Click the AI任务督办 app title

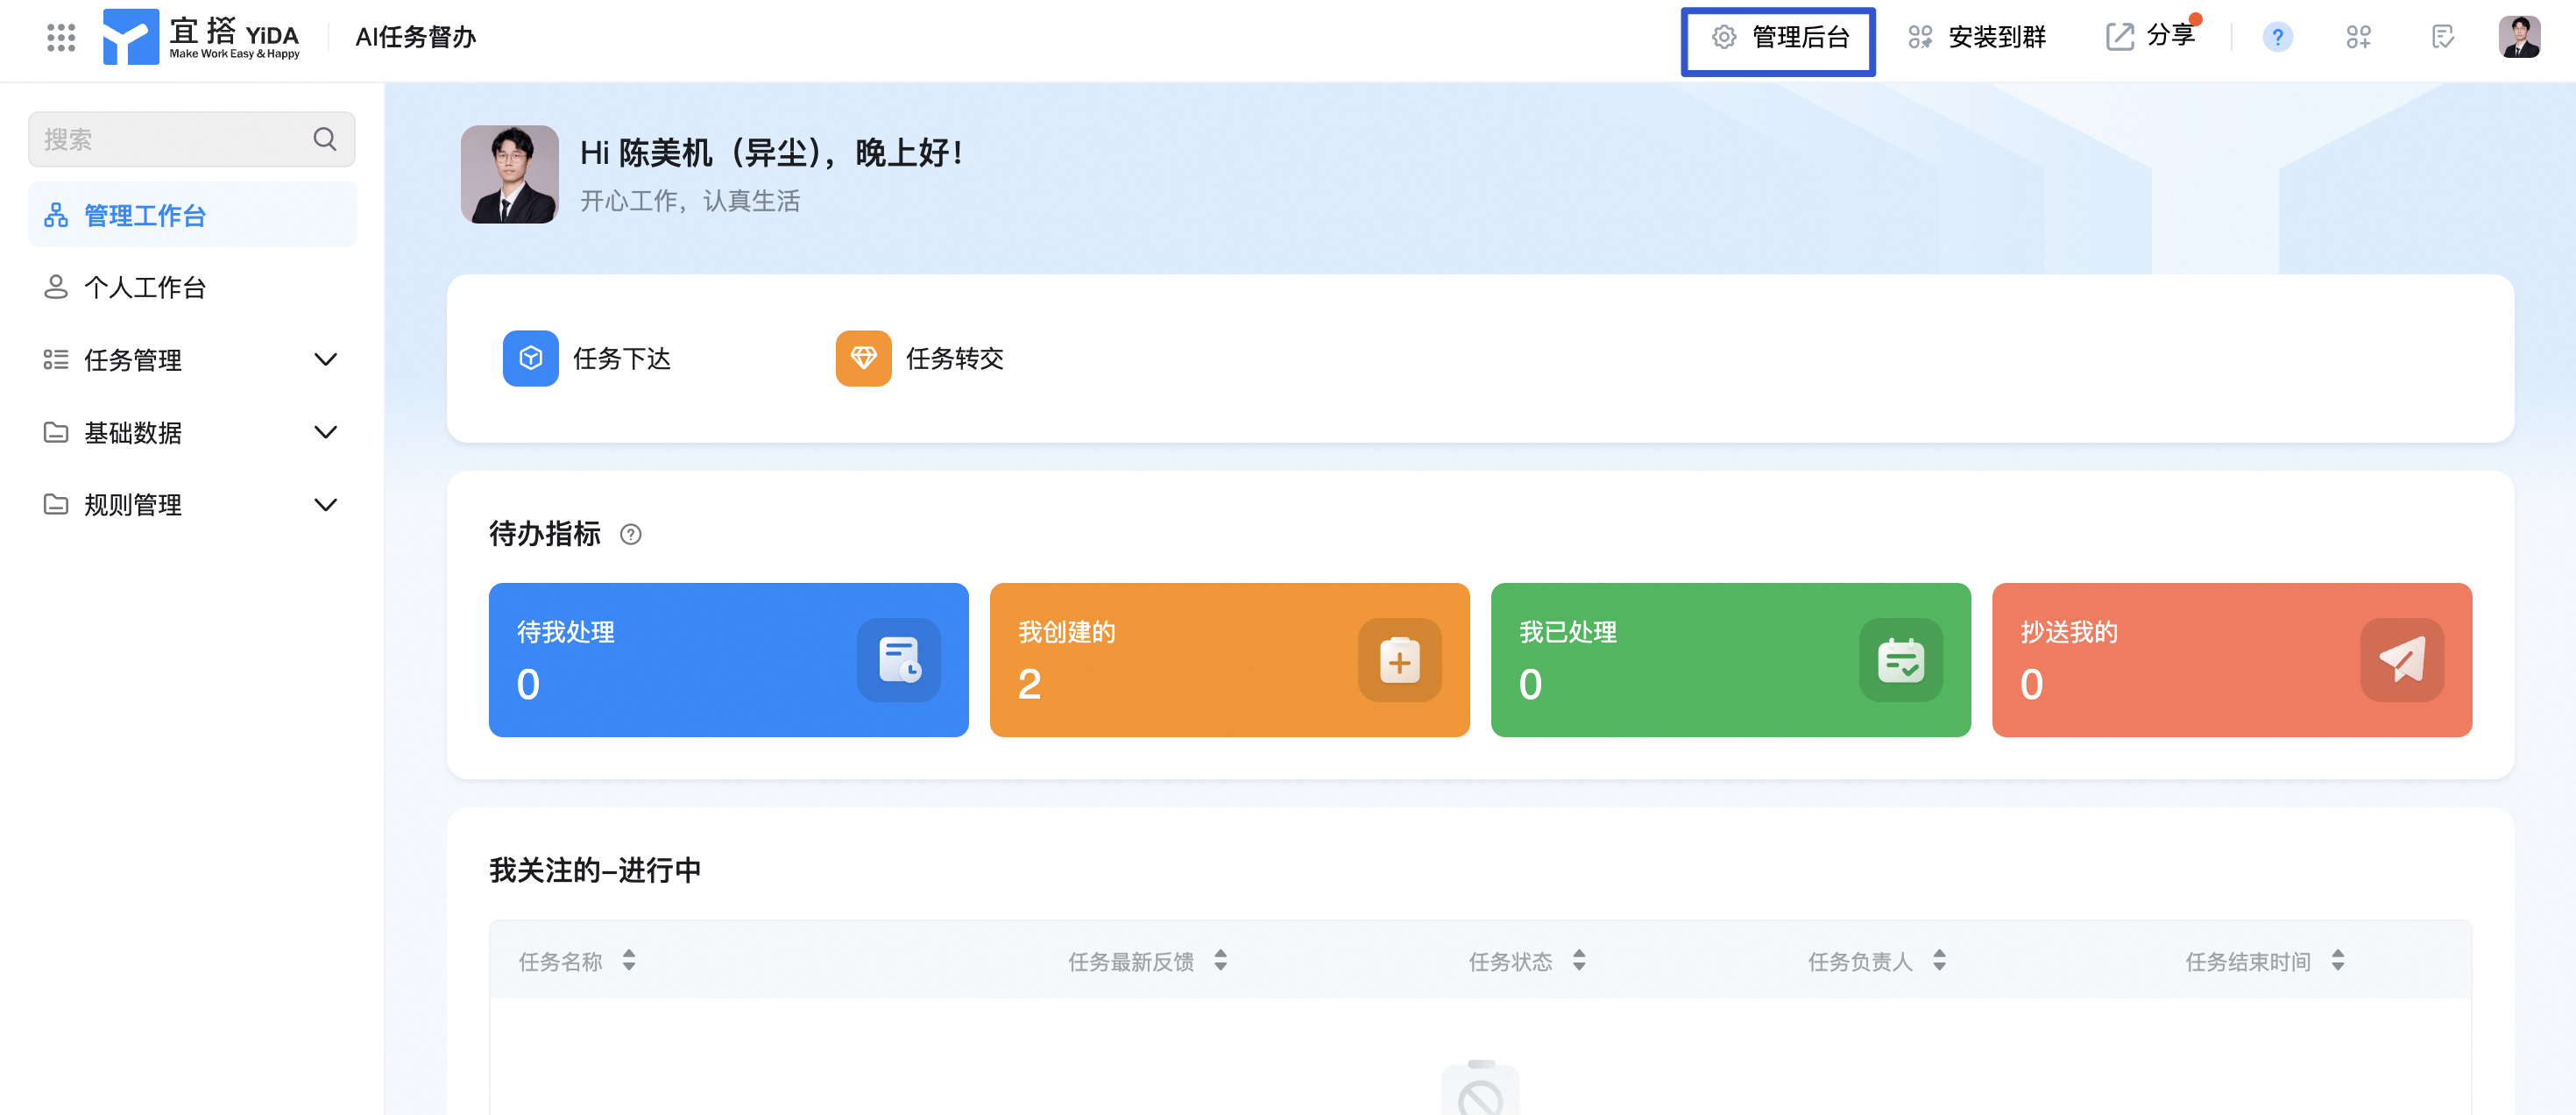(x=416, y=37)
